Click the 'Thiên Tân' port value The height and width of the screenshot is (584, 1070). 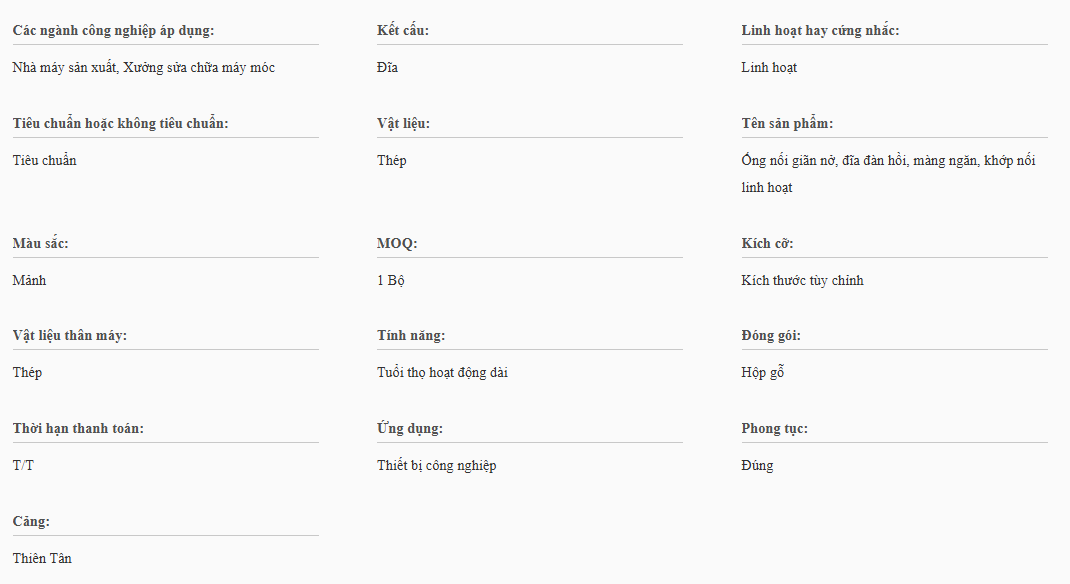42,559
